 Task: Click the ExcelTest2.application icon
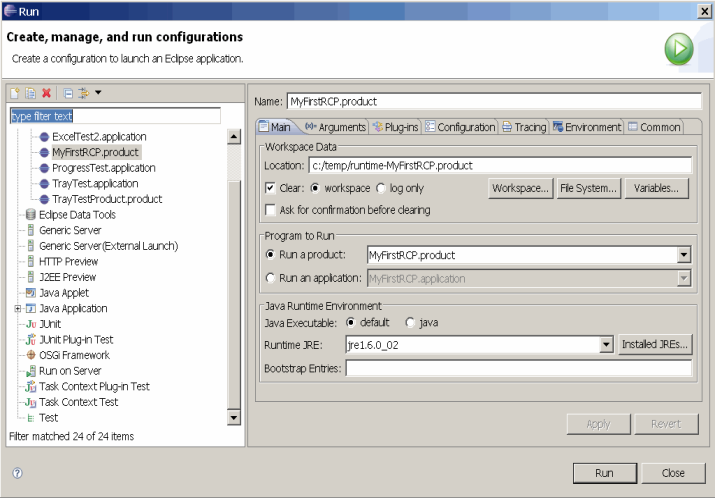[44, 136]
